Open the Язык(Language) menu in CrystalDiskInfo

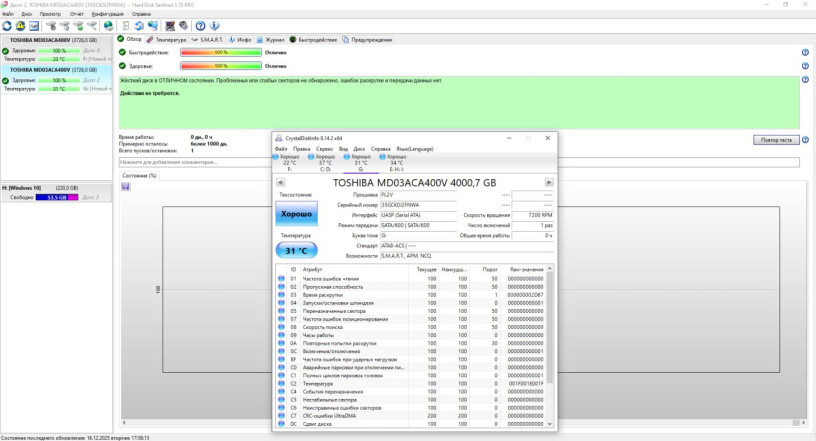pyautogui.click(x=414, y=148)
